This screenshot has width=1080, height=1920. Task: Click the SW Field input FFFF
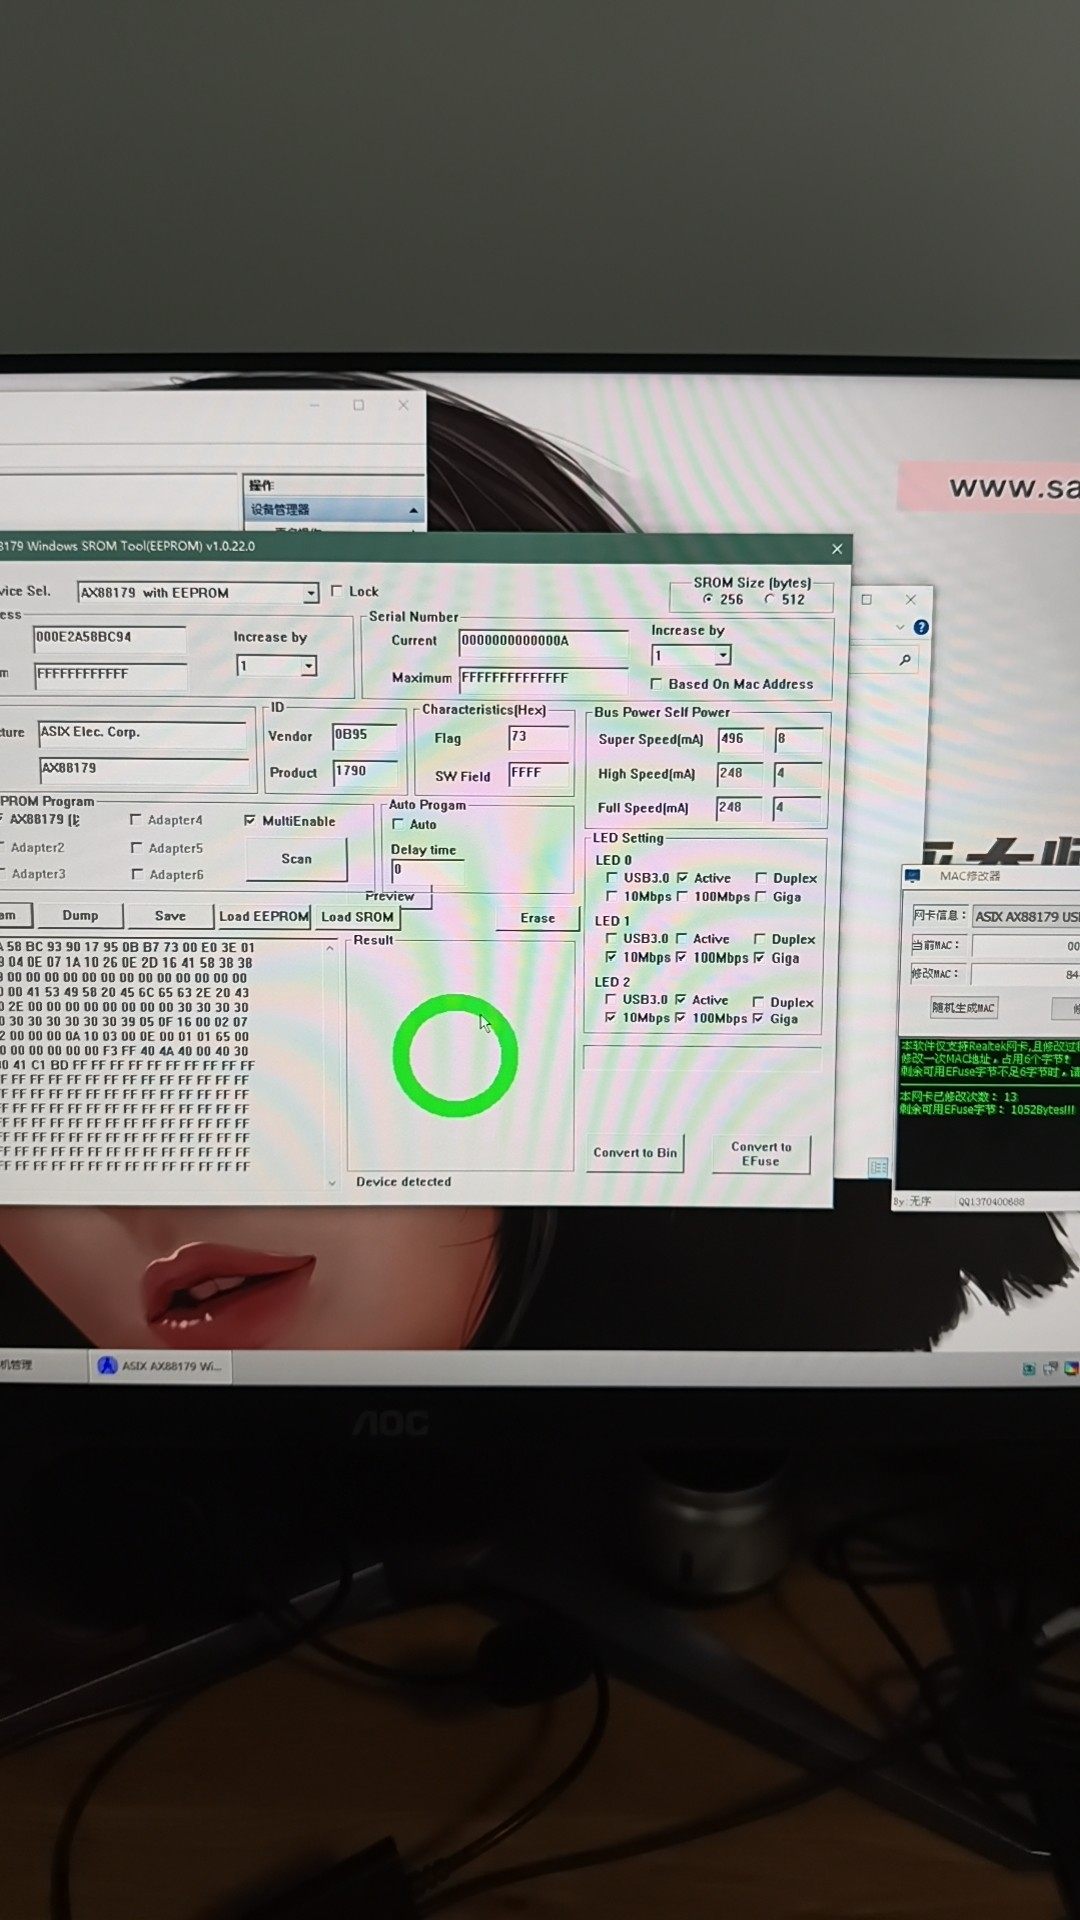pos(539,773)
